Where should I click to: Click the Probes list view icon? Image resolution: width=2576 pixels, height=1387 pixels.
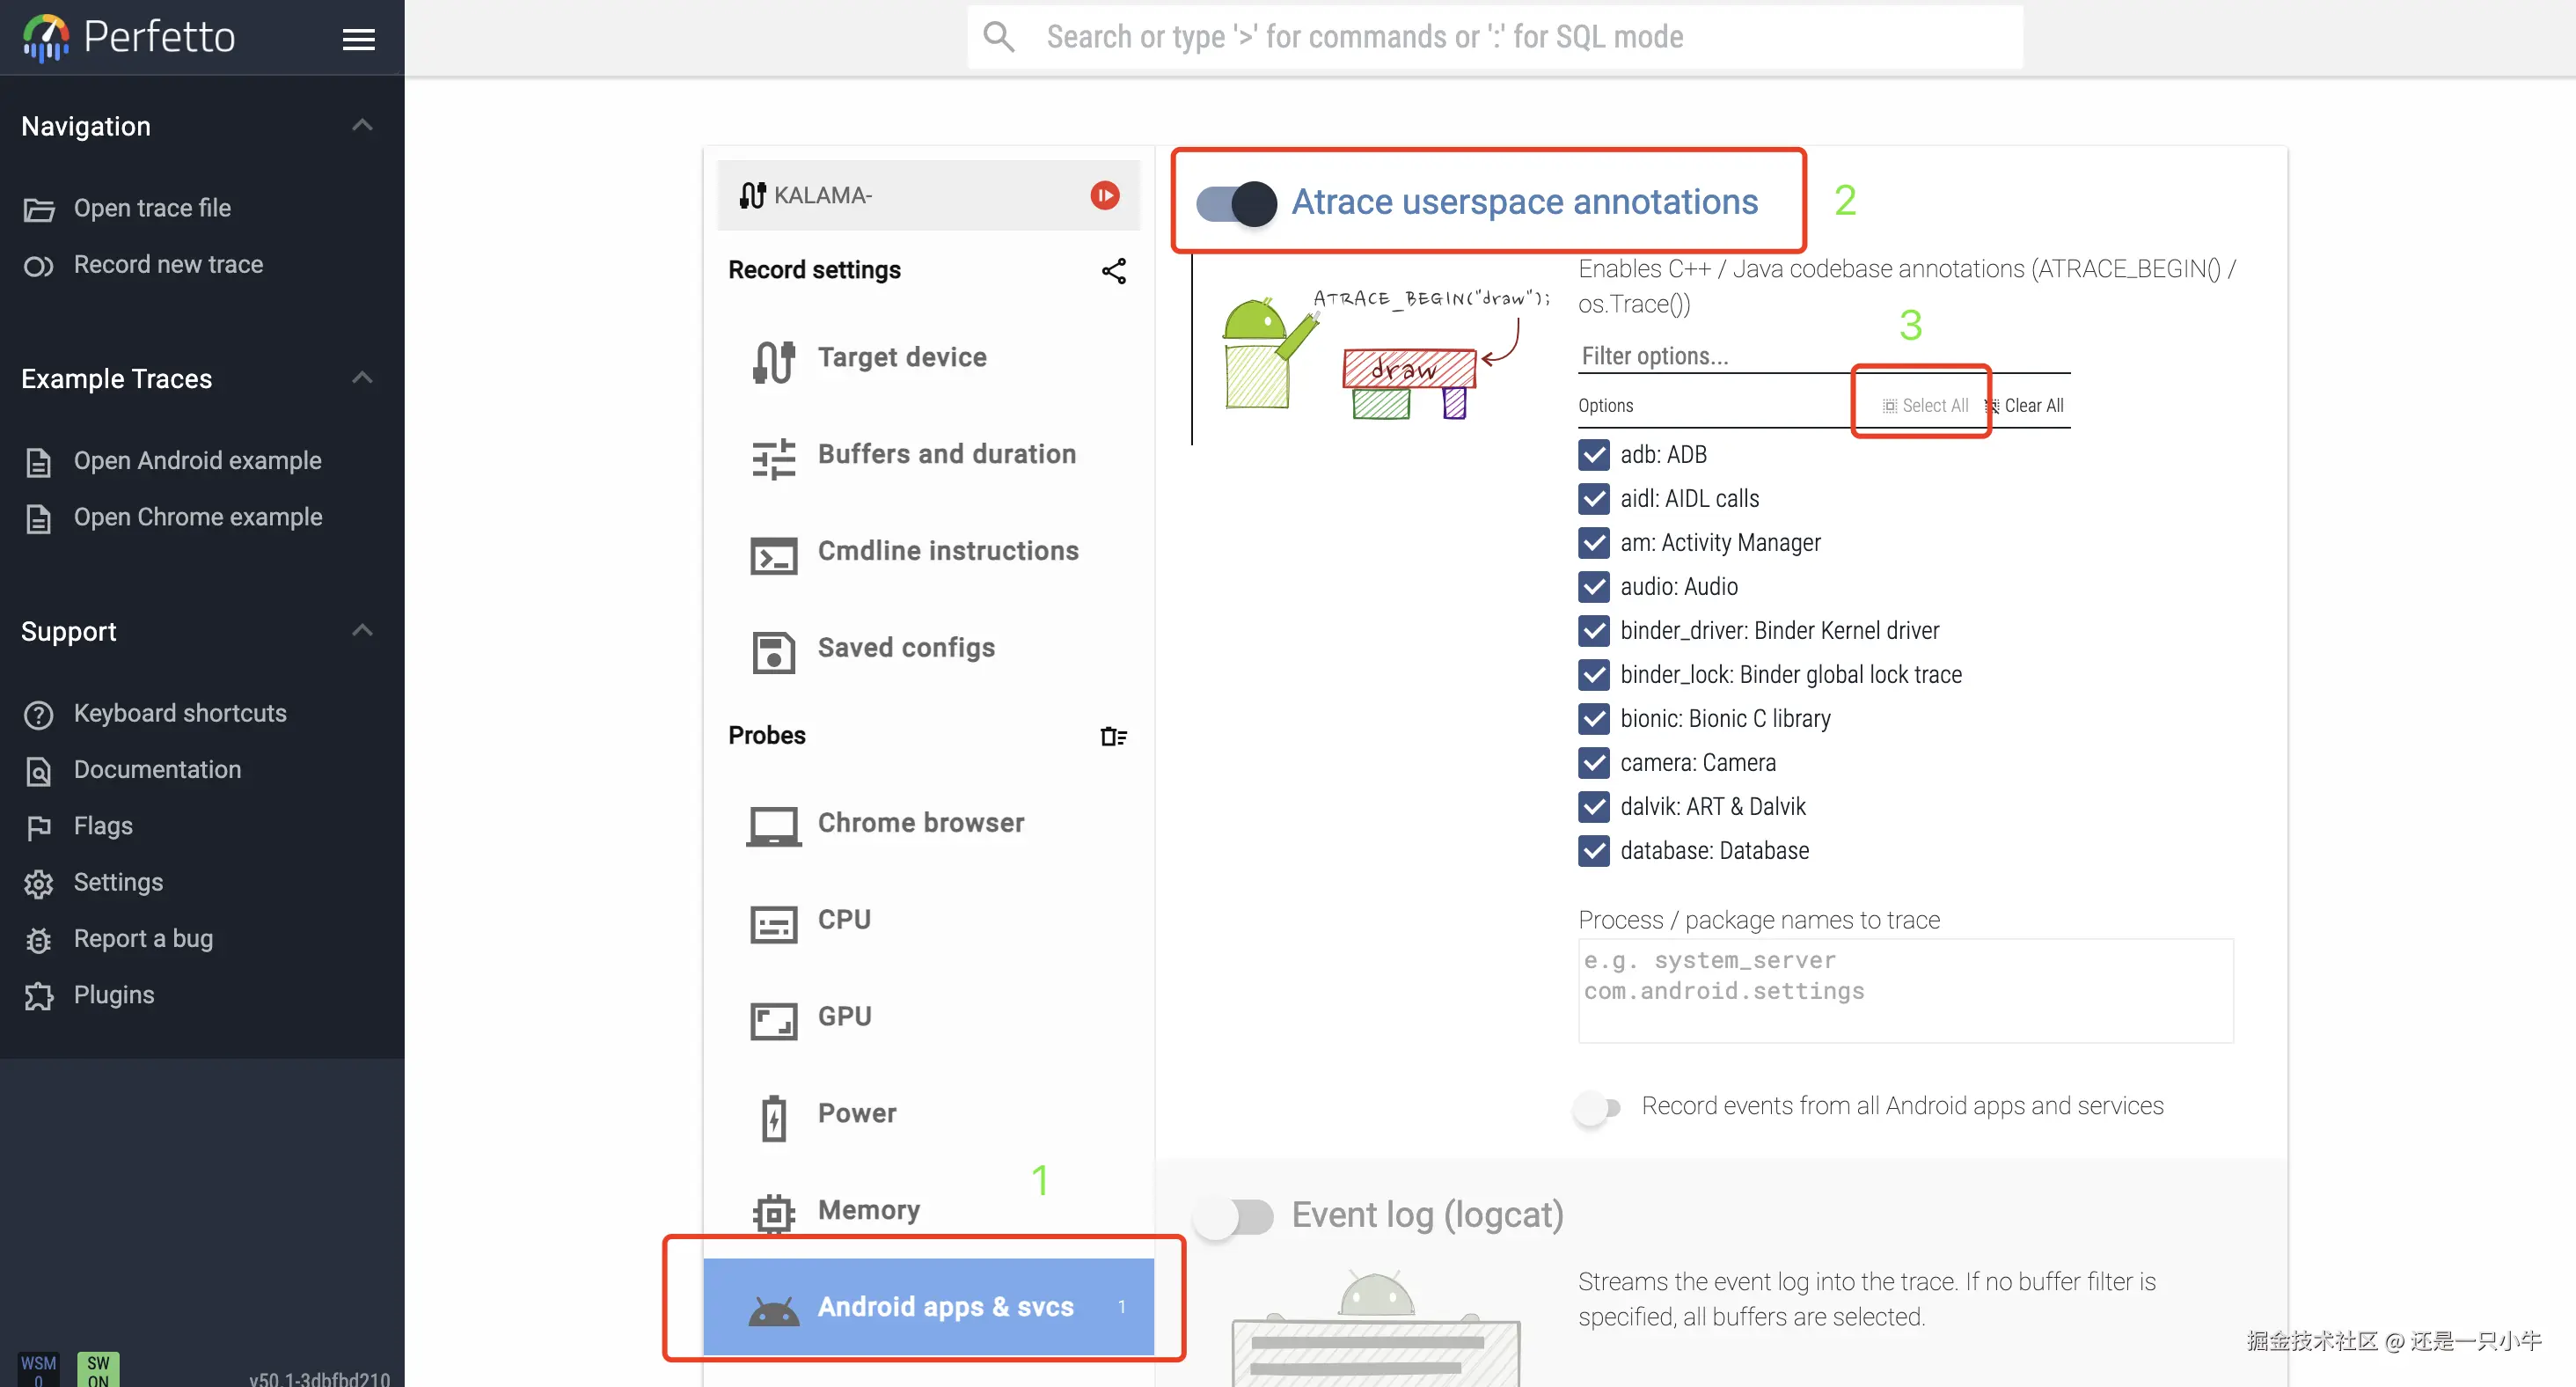1113,737
